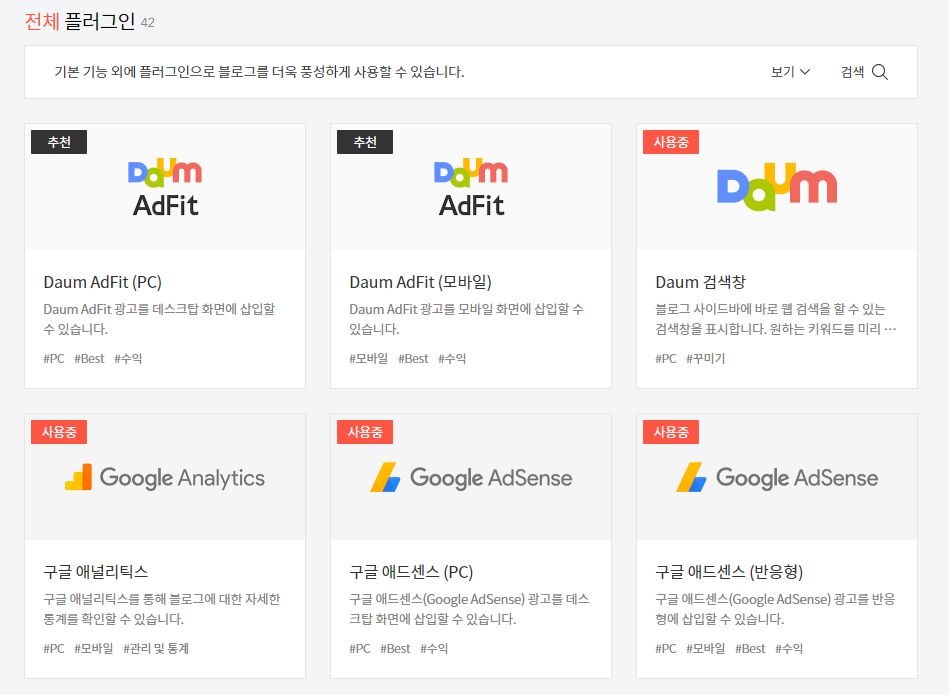Click the 사용중 badge on 구글 애드센스 (반응형)
The height and width of the screenshot is (695, 949).
[671, 432]
